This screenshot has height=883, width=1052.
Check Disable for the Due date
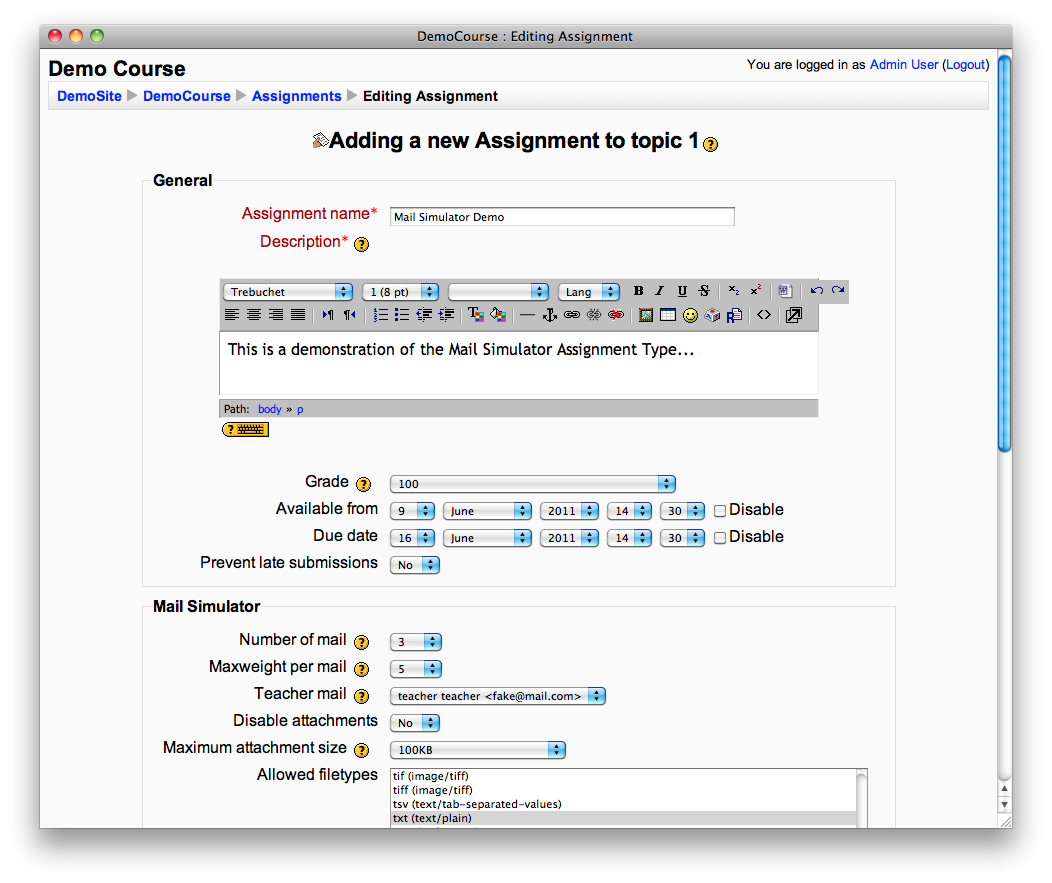point(720,537)
